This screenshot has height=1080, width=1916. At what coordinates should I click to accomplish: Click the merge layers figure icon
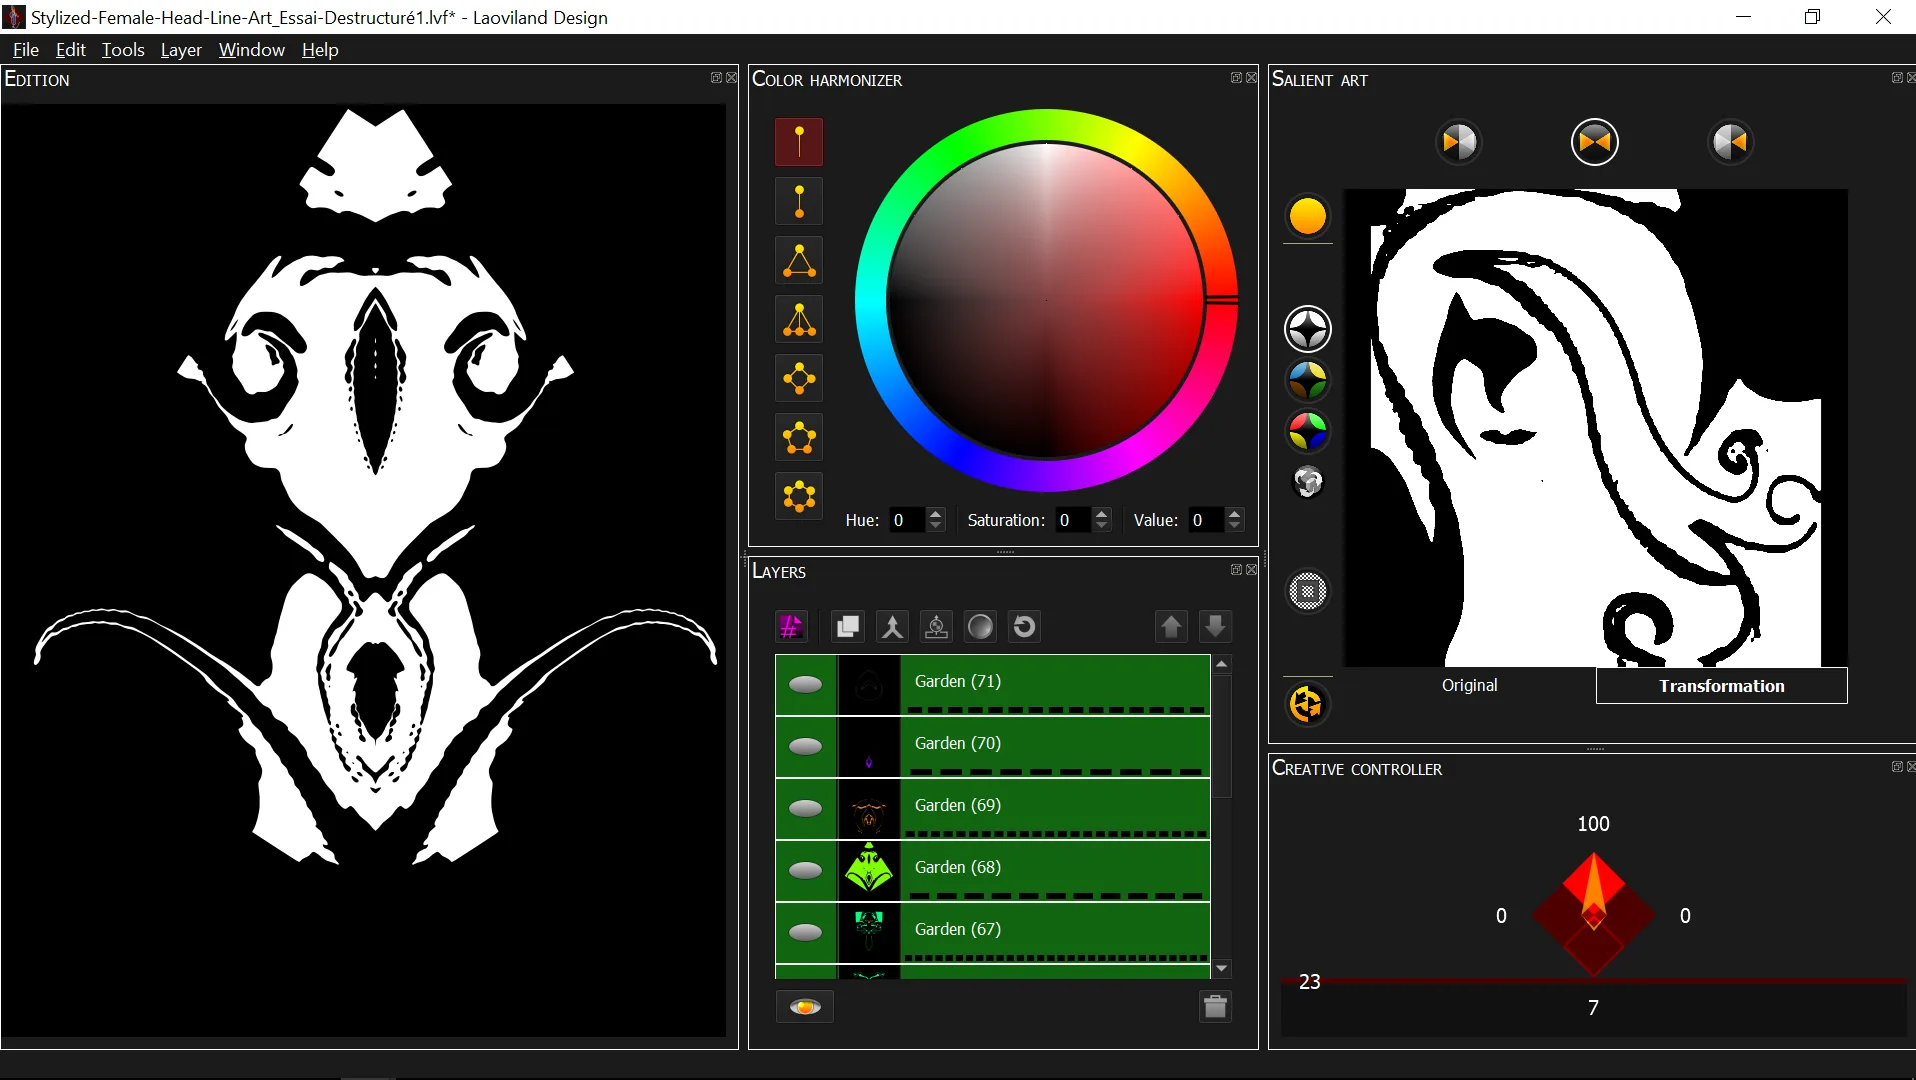(892, 627)
